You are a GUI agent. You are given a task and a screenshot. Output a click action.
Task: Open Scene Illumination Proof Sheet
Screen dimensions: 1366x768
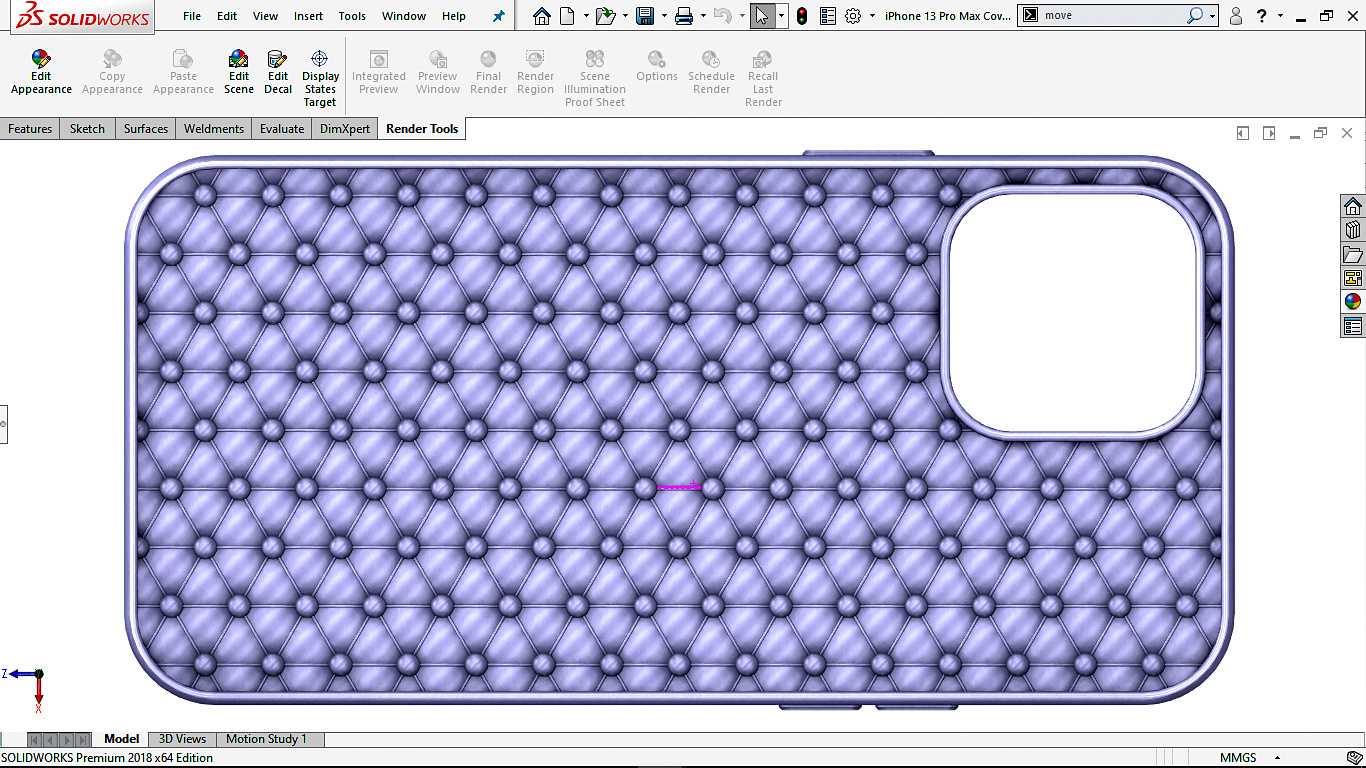[595, 79]
